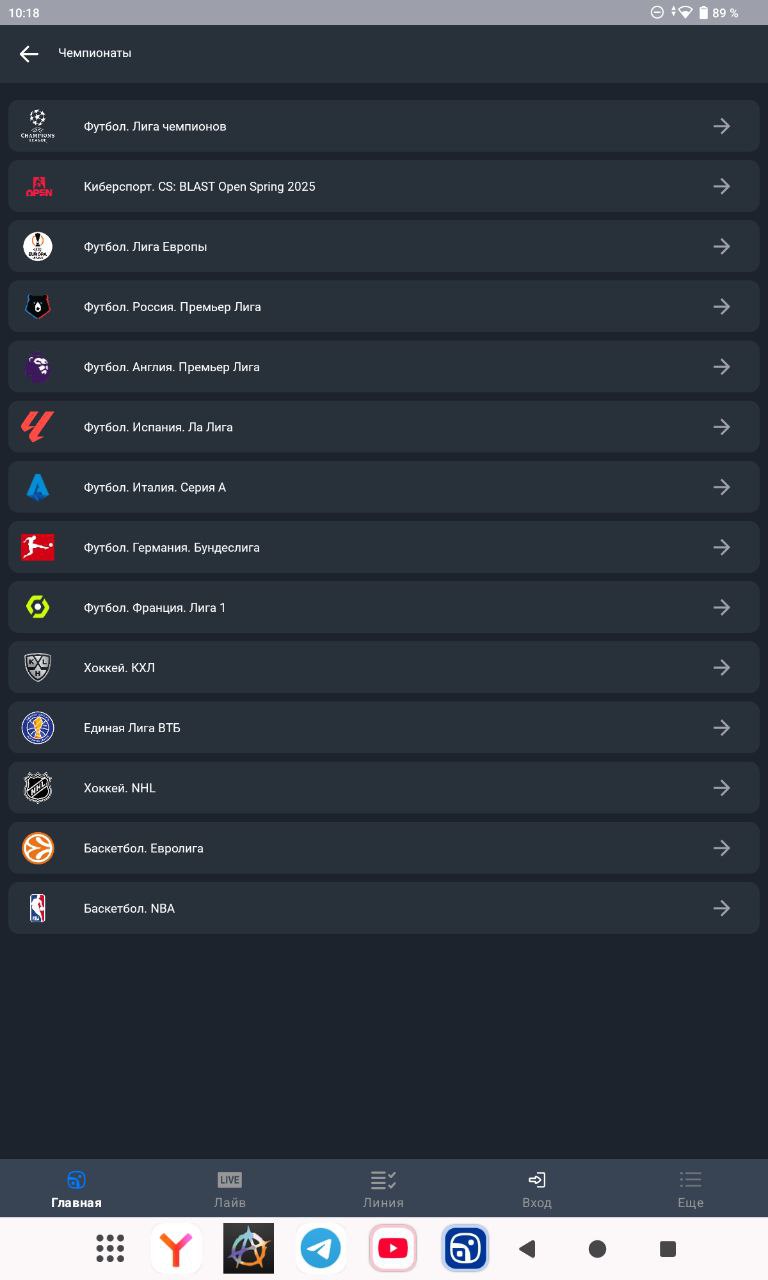Tap the back arrow beside Чемпионаты

(29, 54)
